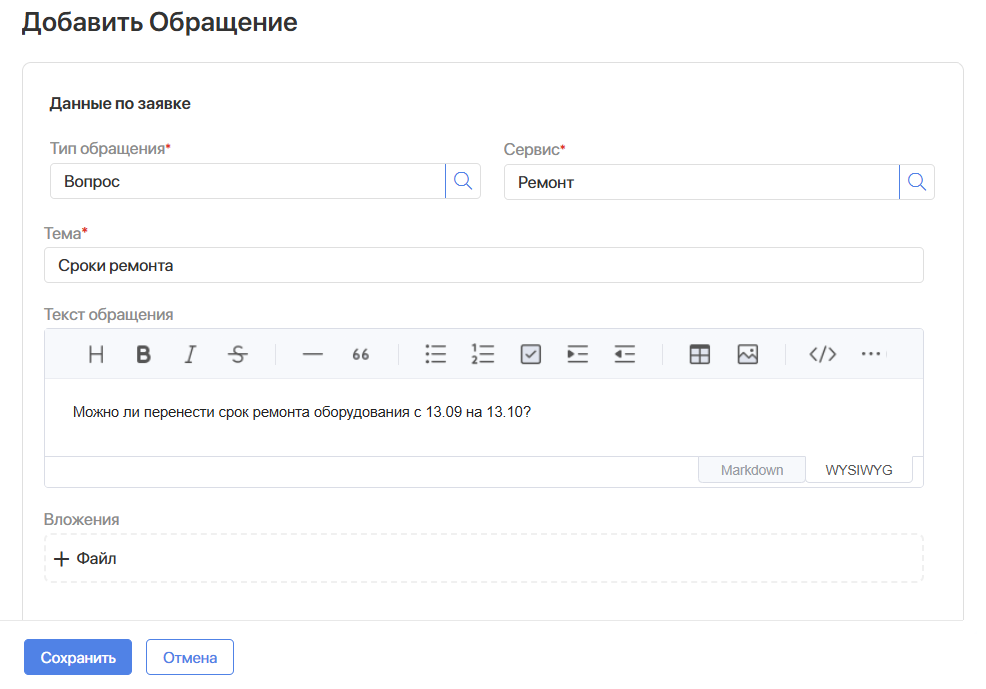
Task: Apply heading formatting with the H icon
Action: (95, 354)
